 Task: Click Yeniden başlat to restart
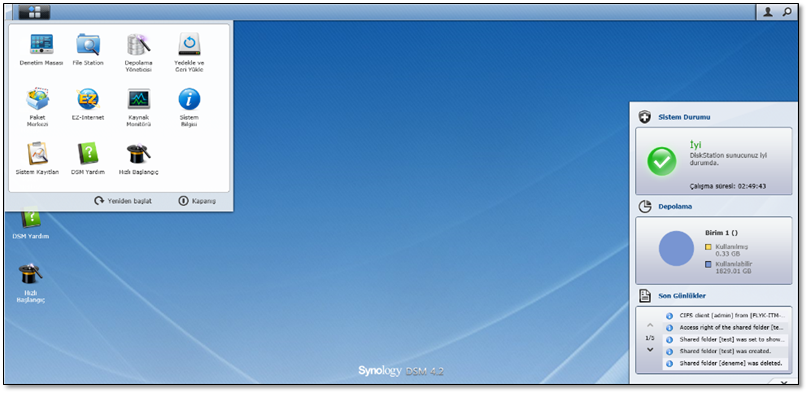123,201
